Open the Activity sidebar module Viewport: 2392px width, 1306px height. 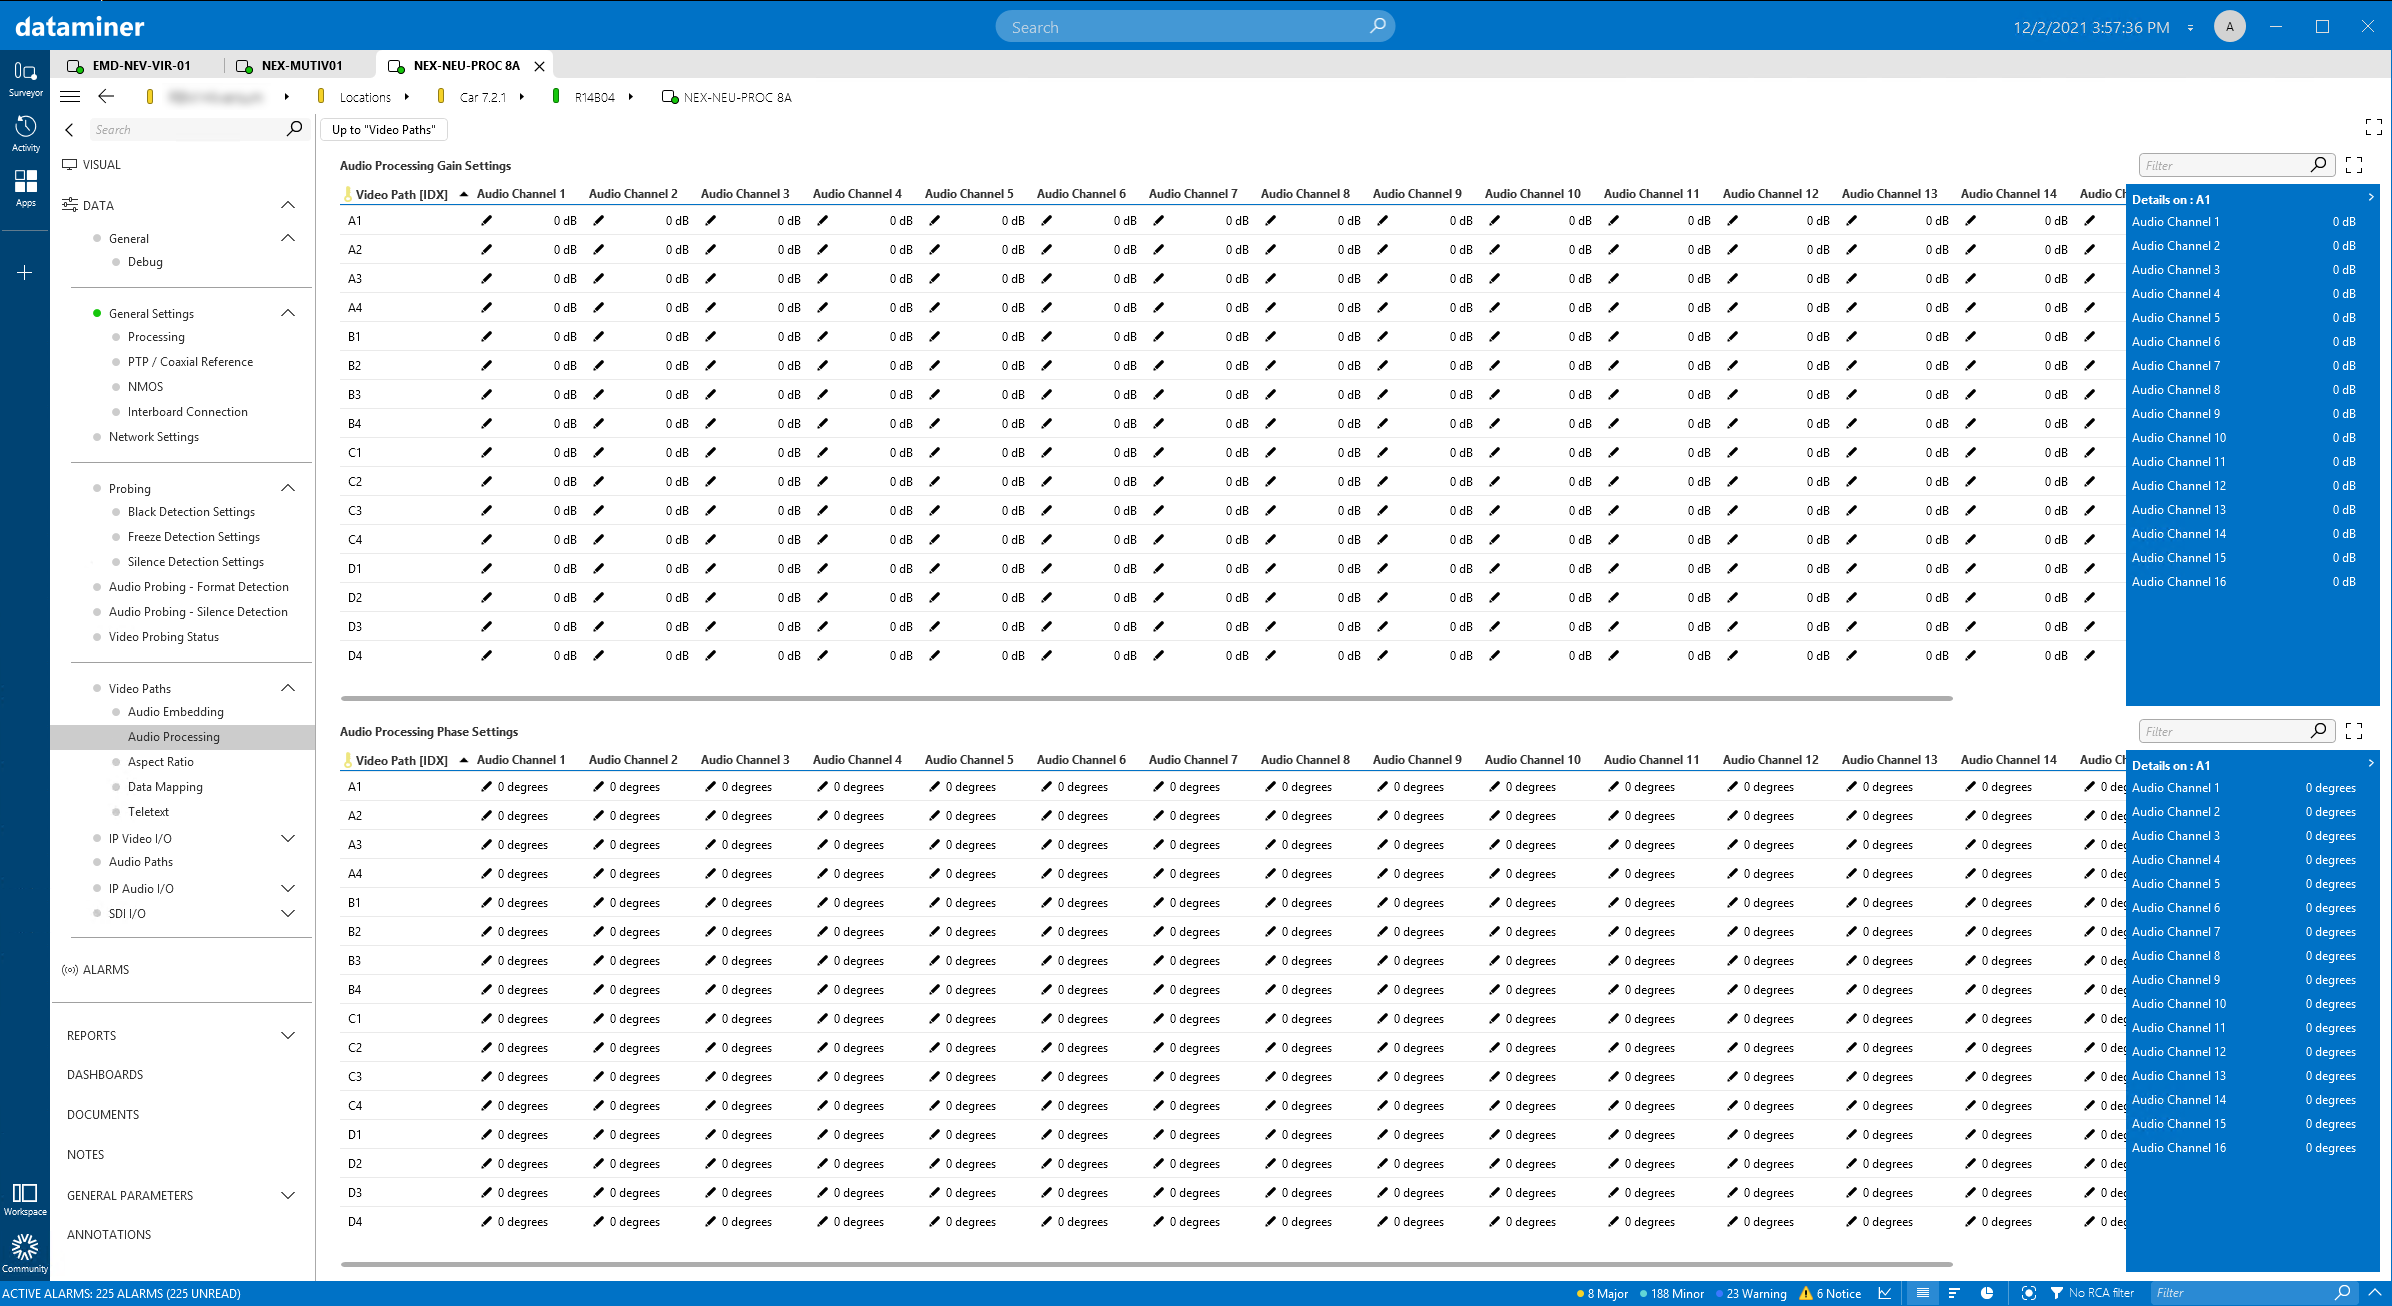coord(25,134)
